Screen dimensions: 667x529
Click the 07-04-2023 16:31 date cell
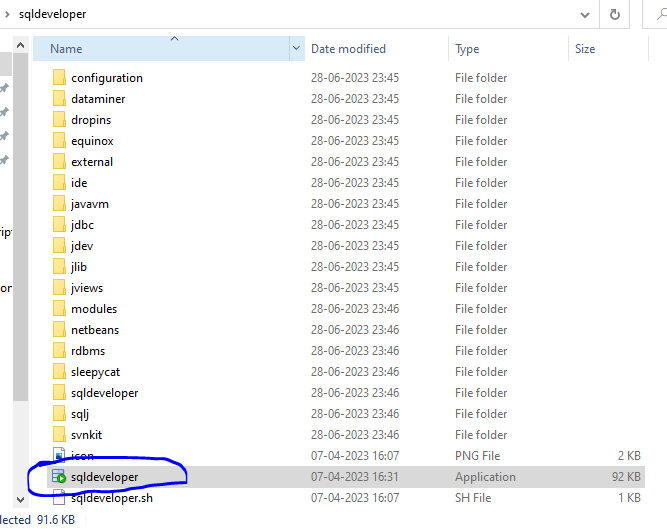pyautogui.click(x=354, y=477)
